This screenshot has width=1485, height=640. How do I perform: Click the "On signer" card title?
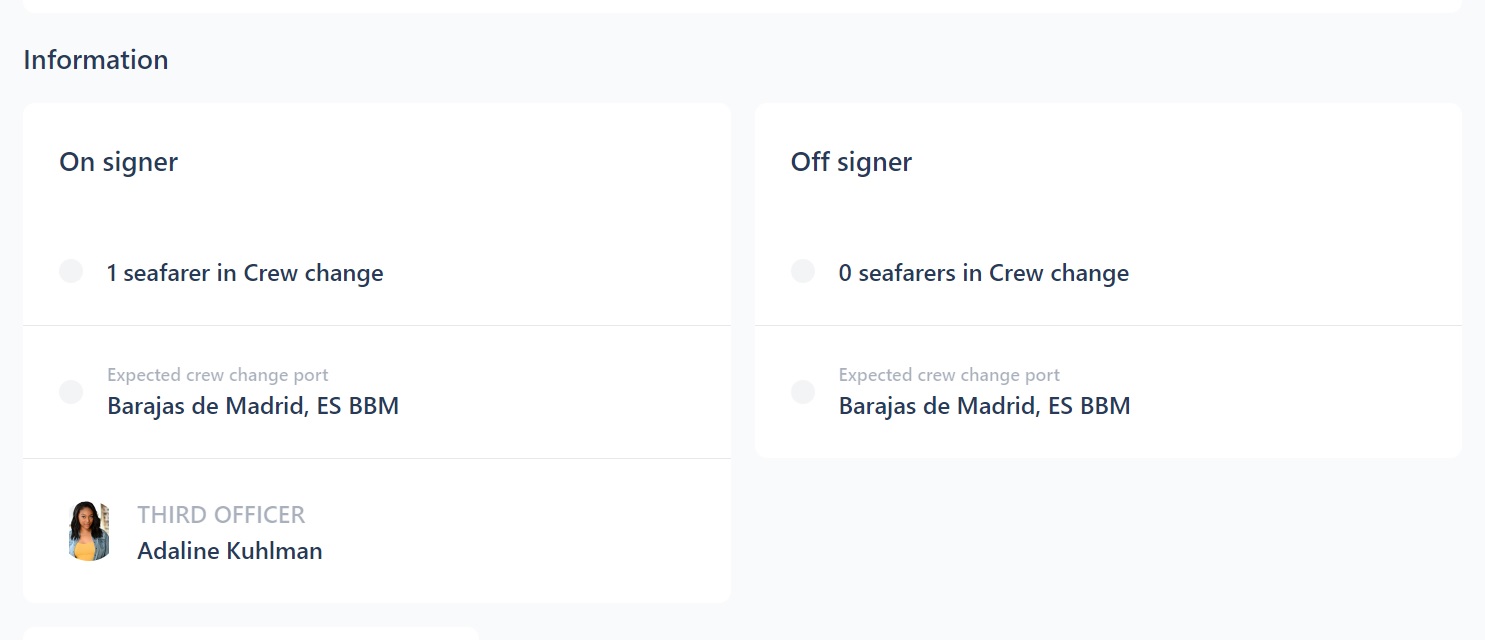pos(118,162)
